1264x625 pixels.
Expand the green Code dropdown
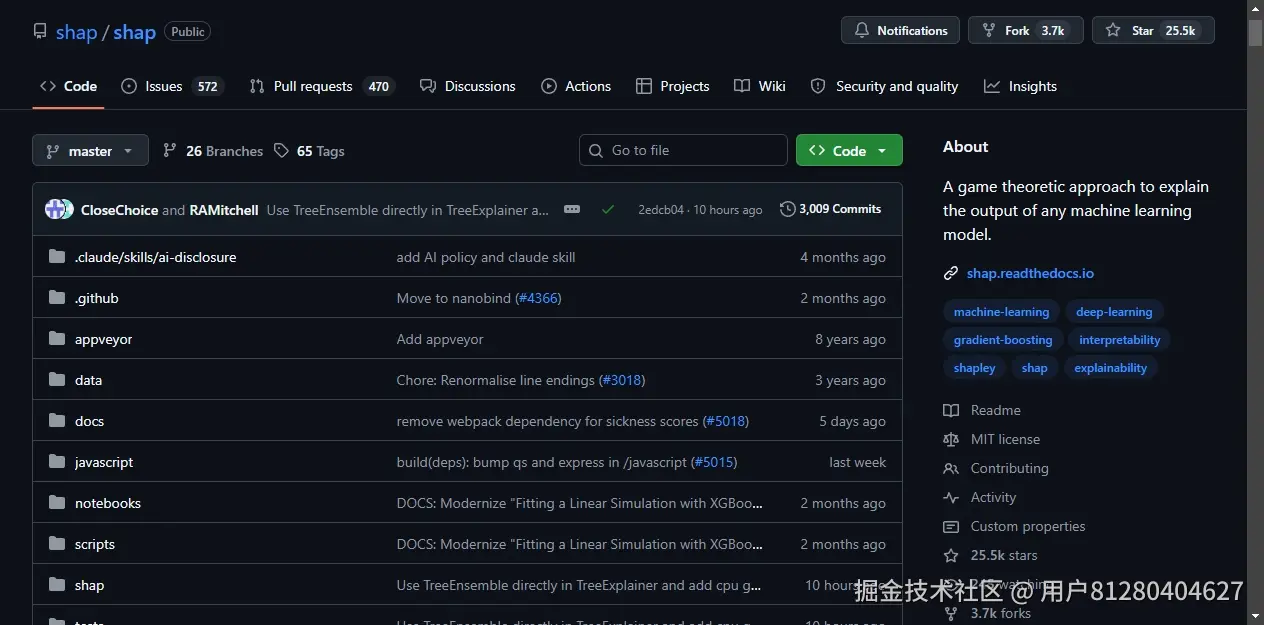click(x=849, y=151)
